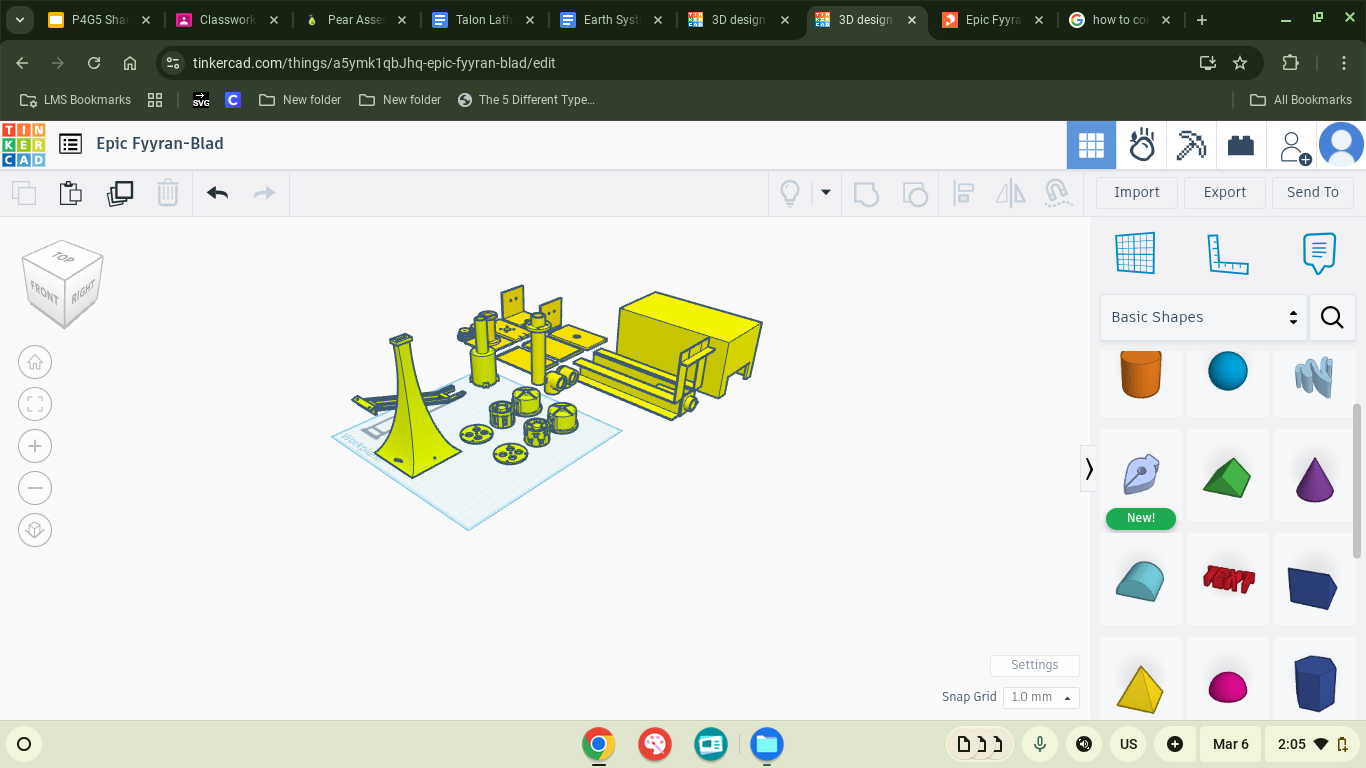Open the Sim Lab icon
This screenshot has width=1366, height=768.
tap(1142, 146)
